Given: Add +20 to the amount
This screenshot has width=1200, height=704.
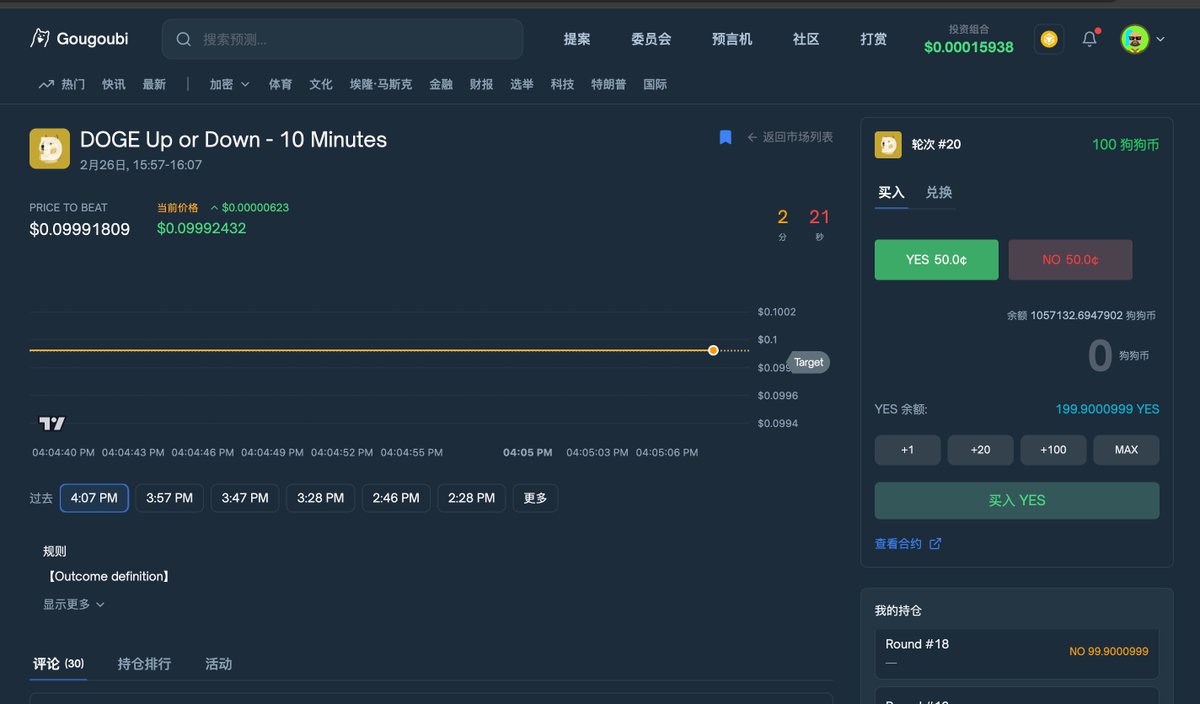Looking at the screenshot, I should pyautogui.click(x=980, y=450).
